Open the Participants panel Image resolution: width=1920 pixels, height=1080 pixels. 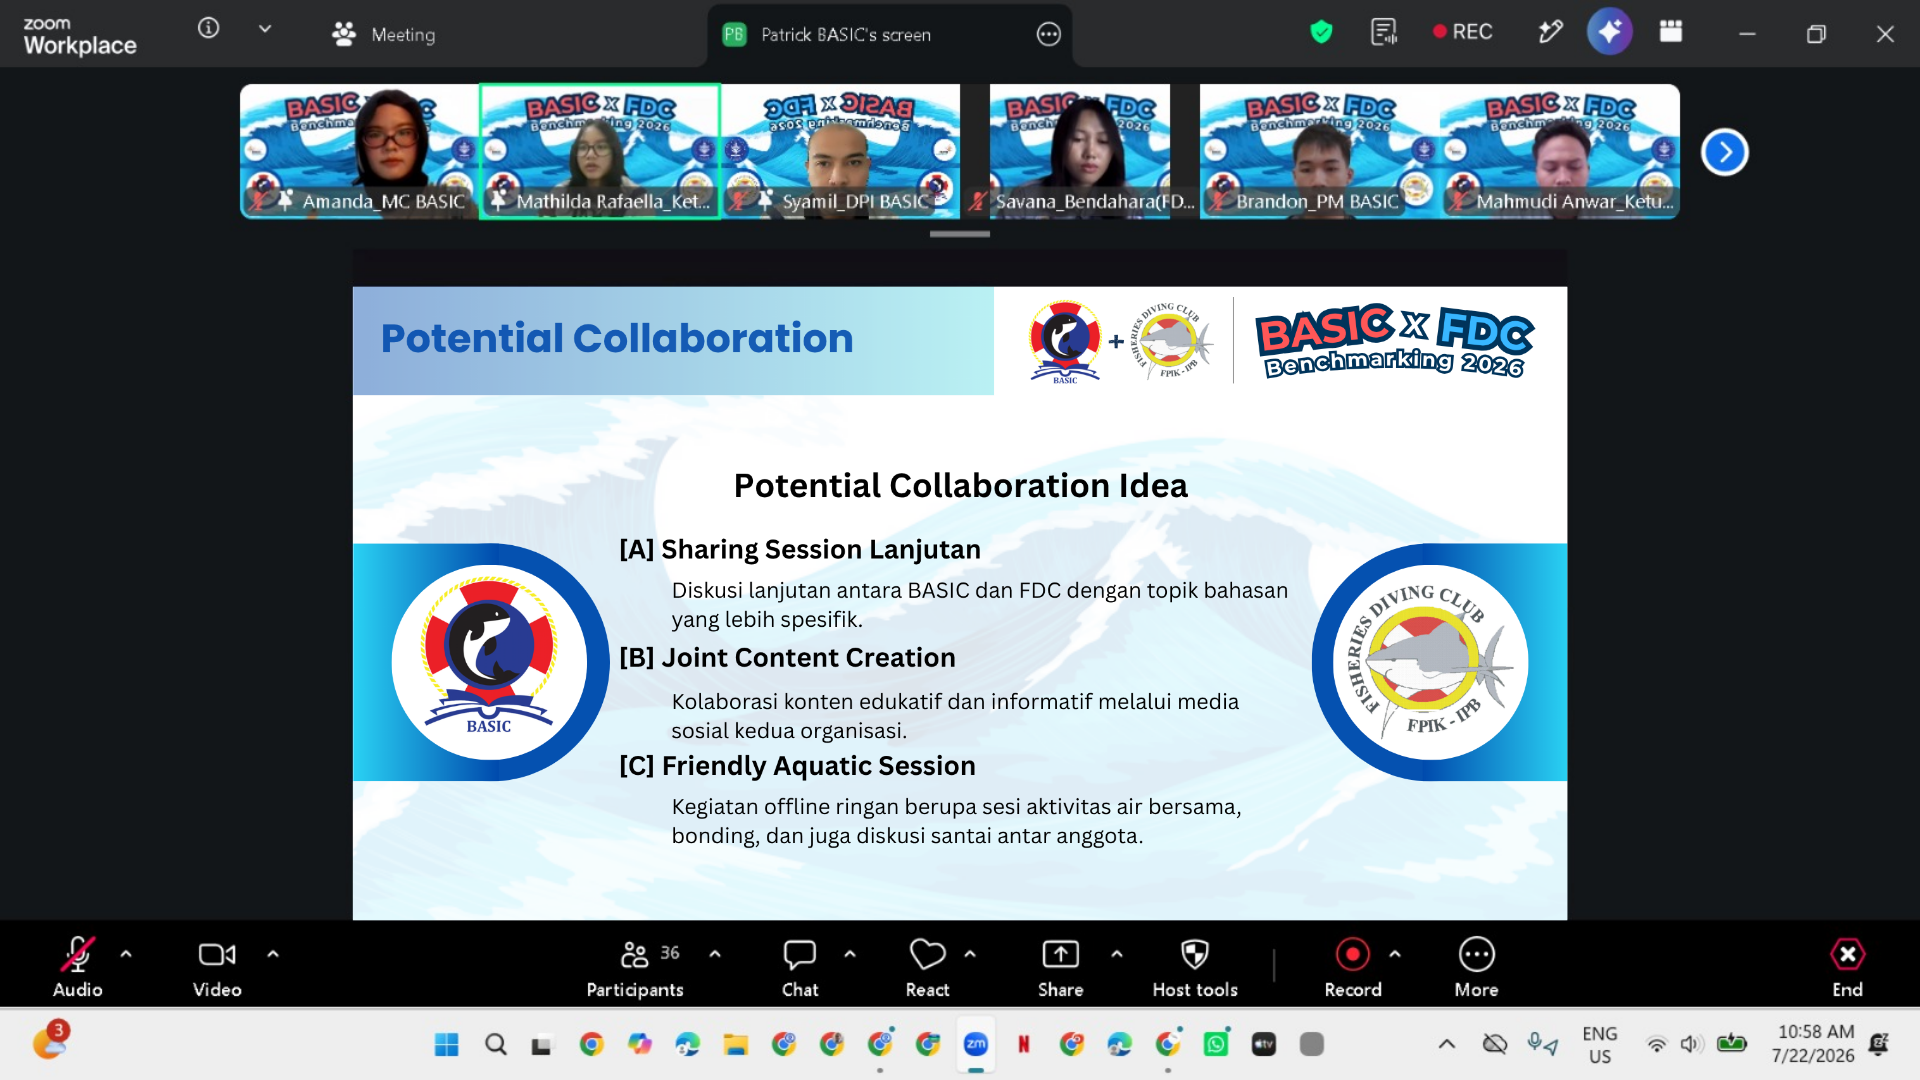635,967
